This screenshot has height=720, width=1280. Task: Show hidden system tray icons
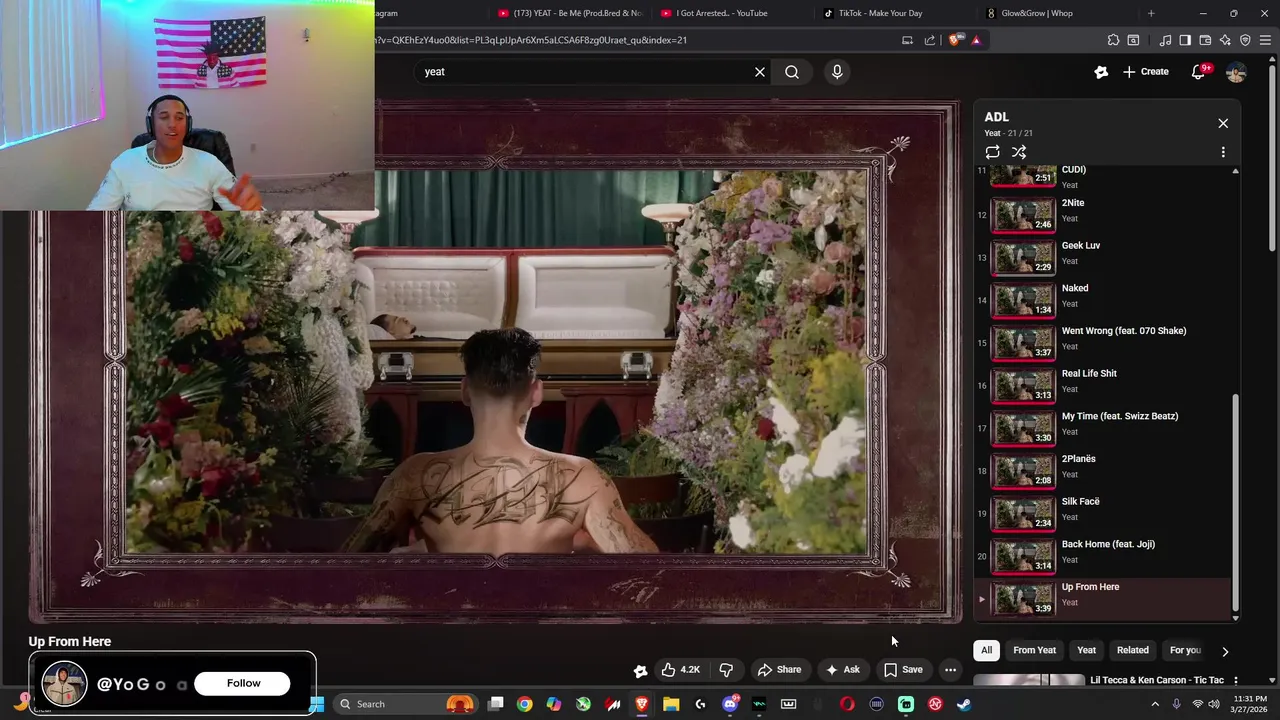click(x=1155, y=704)
